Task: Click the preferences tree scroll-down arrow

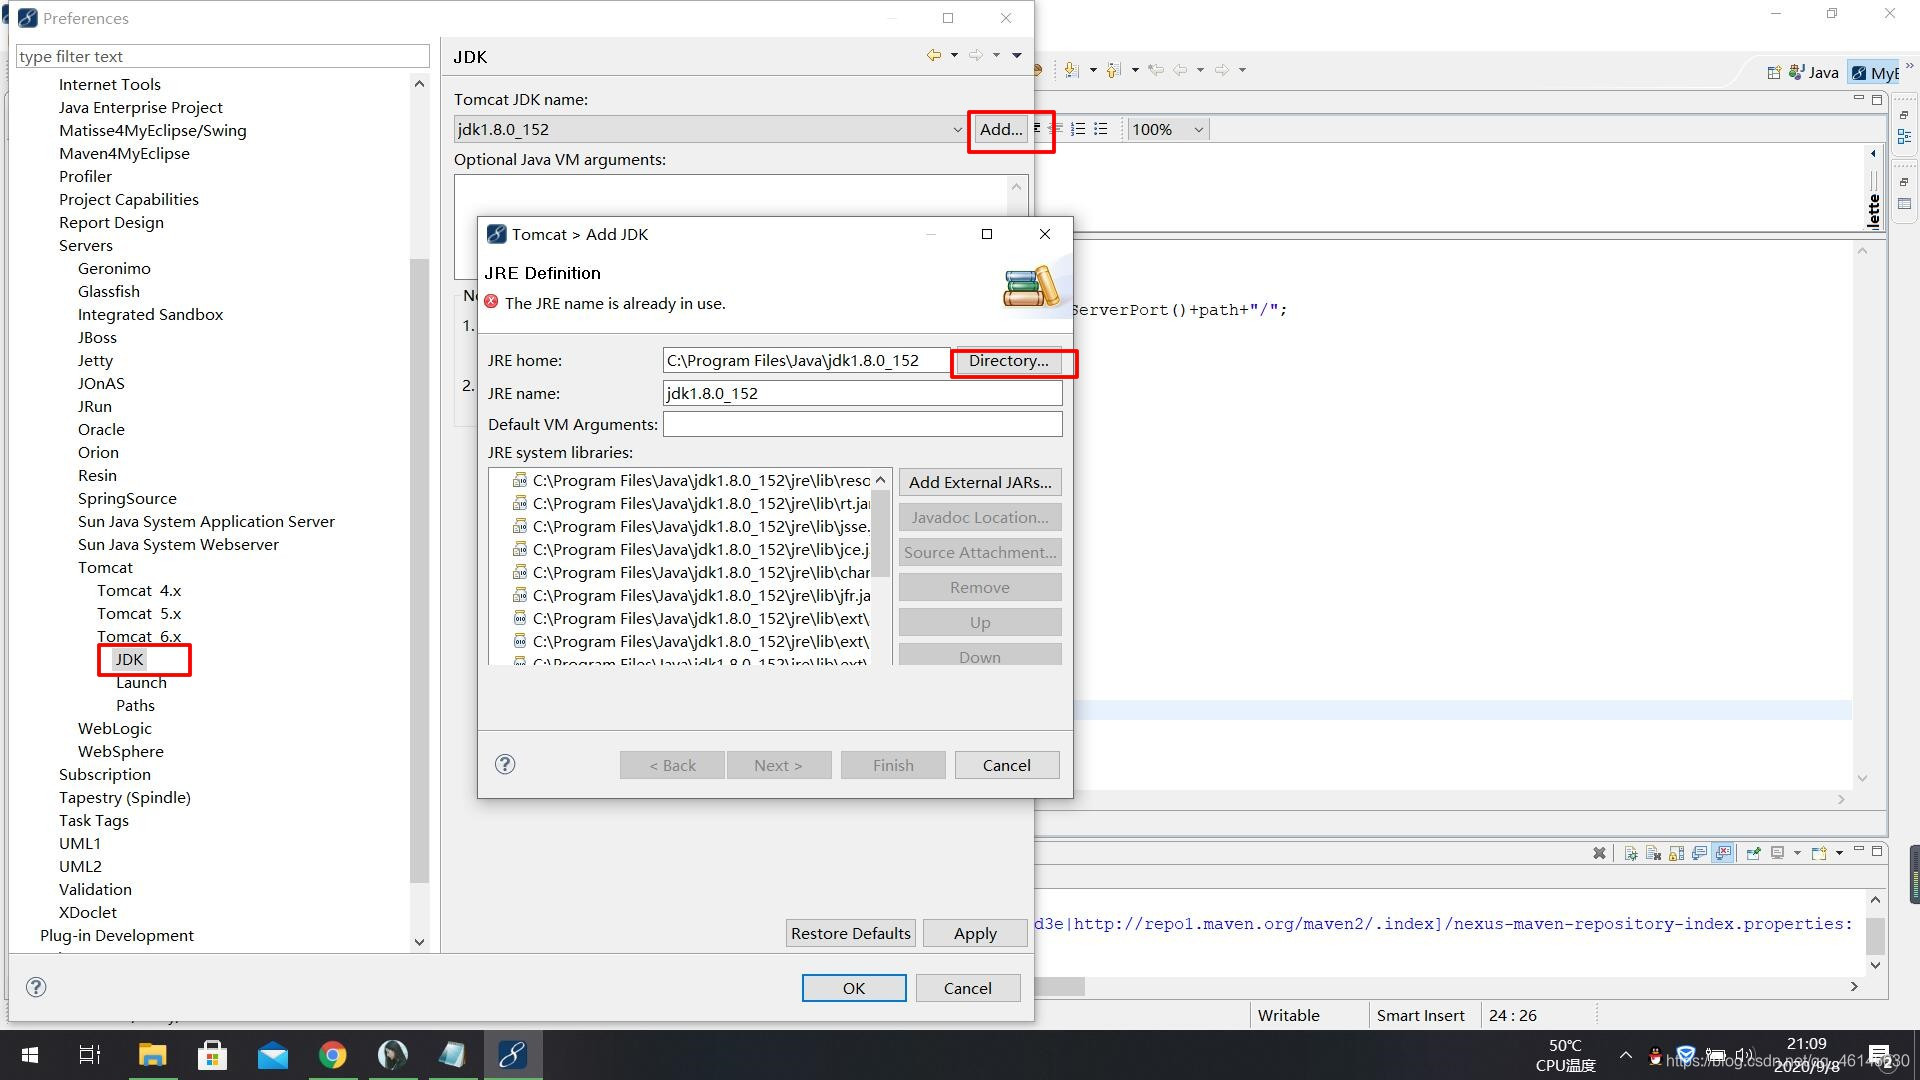Action: 419,941
